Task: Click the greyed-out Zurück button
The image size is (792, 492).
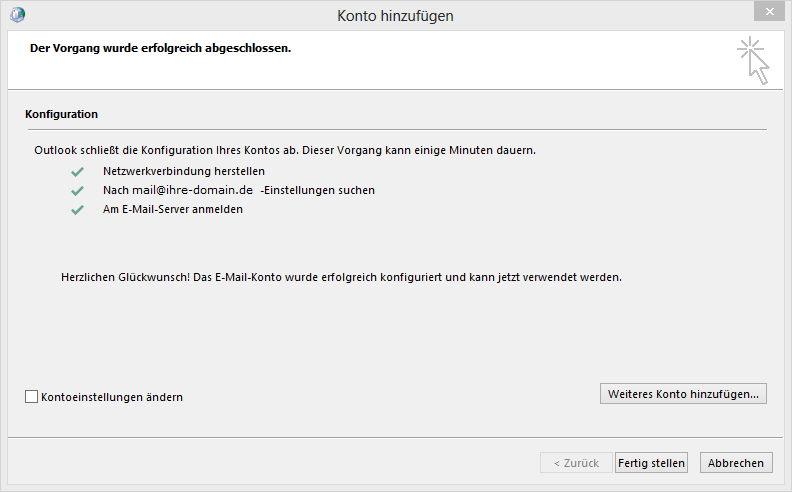Action: click(576, 463)
